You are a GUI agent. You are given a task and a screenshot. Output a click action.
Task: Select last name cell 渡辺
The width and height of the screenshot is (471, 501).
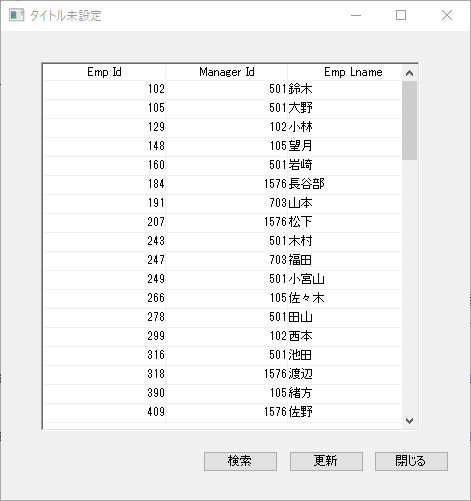(345, 374)
